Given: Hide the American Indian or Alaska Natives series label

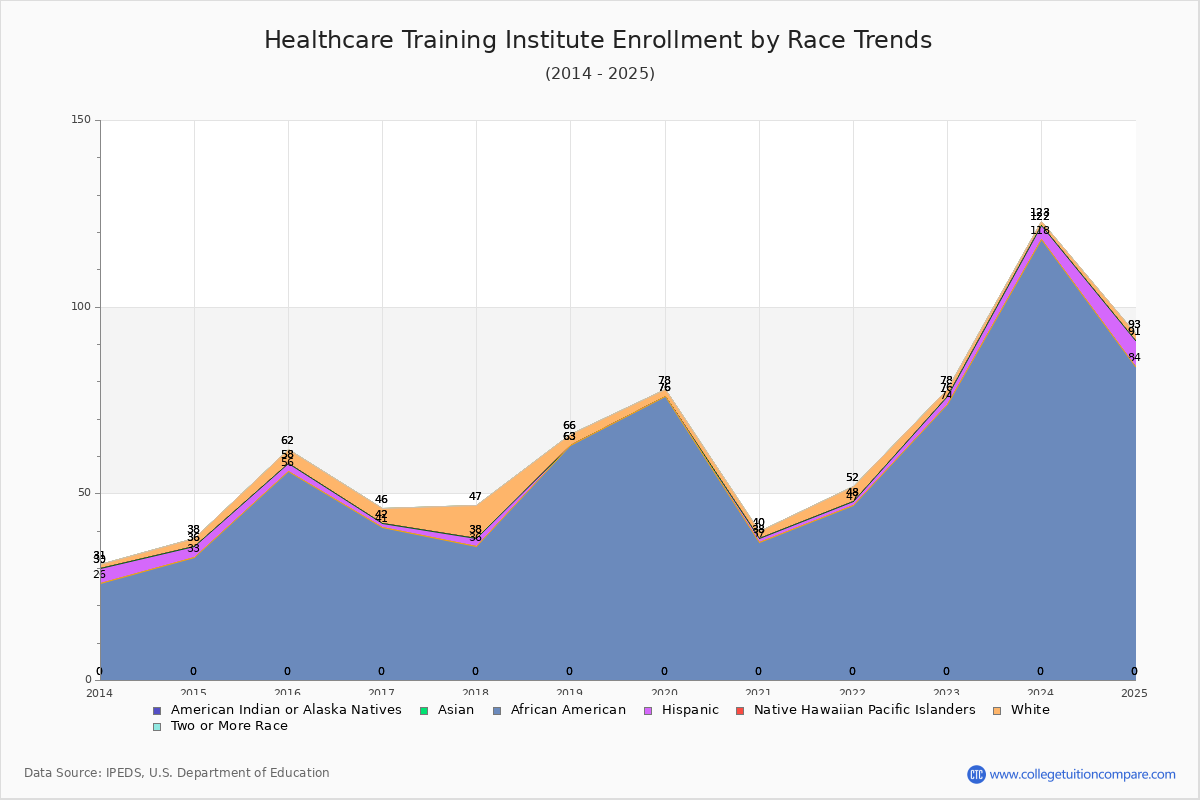Looking at the screenshot, I should point(286,710).
